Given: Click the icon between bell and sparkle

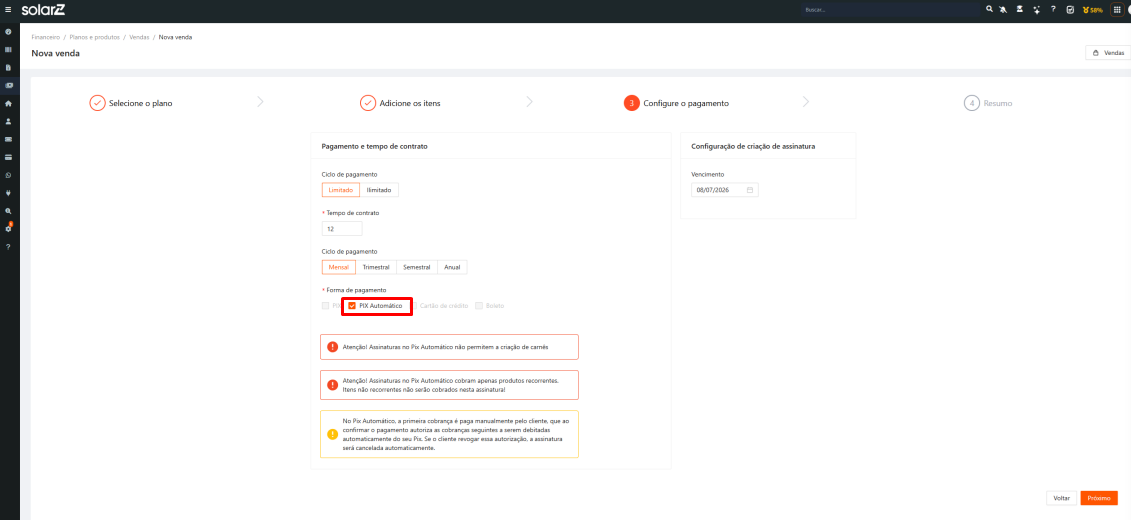Looking at the screenshot, I should (x=1020, y=9).
